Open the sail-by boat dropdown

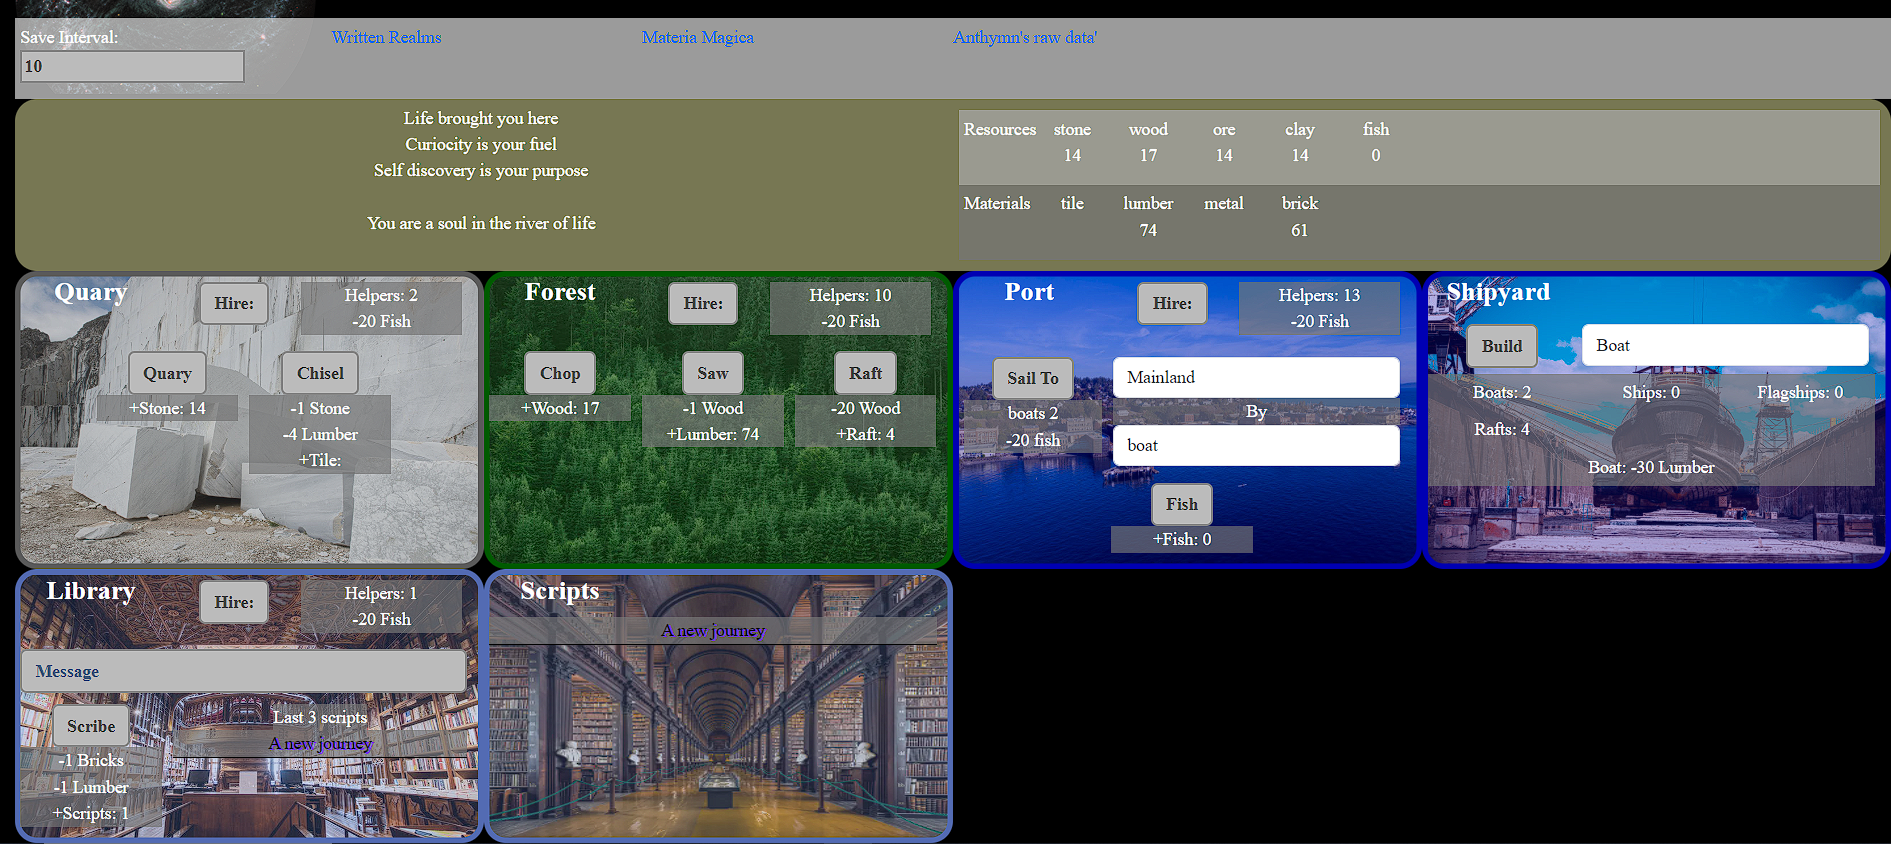[1255, 445]
